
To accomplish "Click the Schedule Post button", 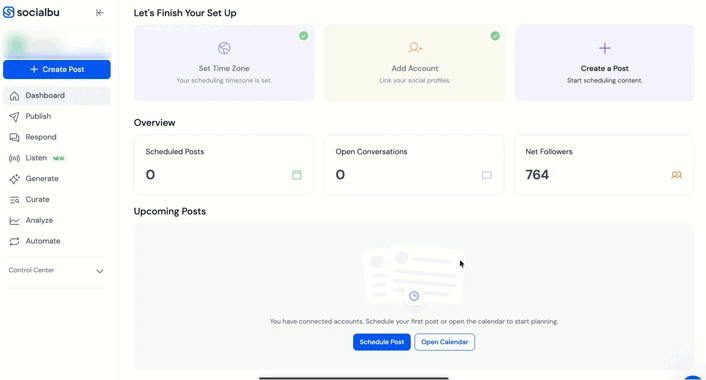I will coord(382,342).
